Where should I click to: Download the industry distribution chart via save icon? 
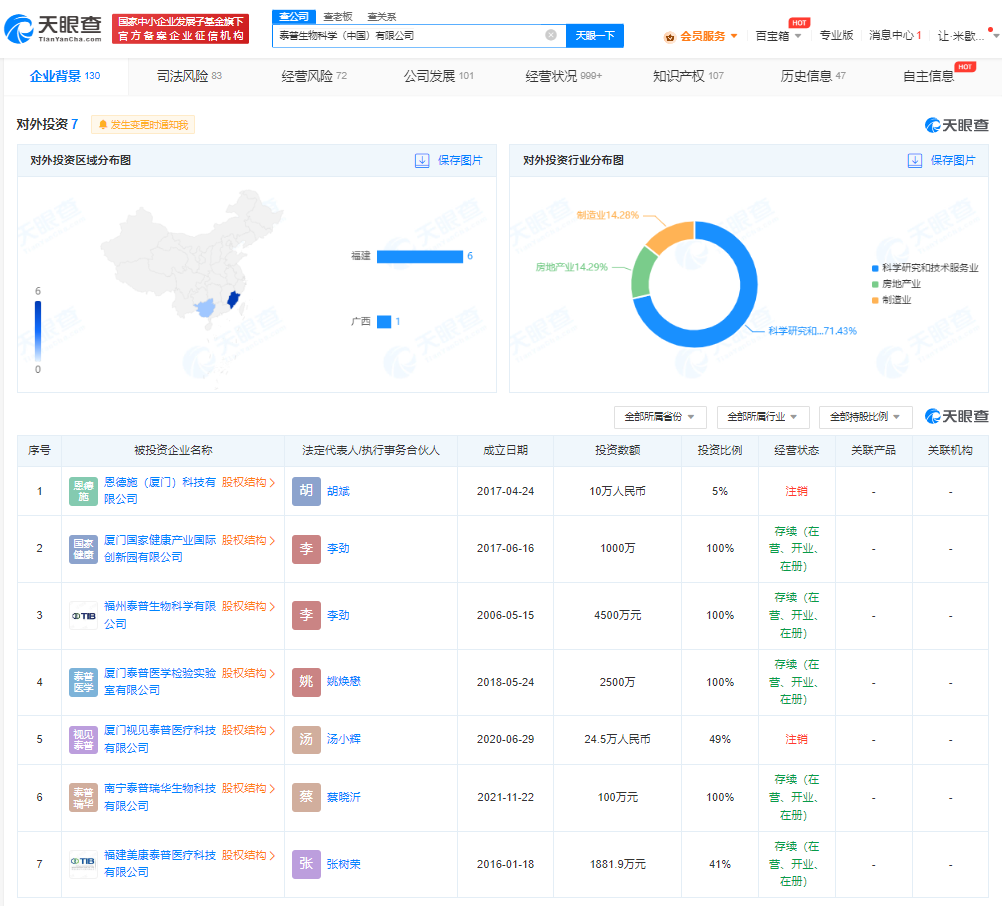(x=914, y=160)
